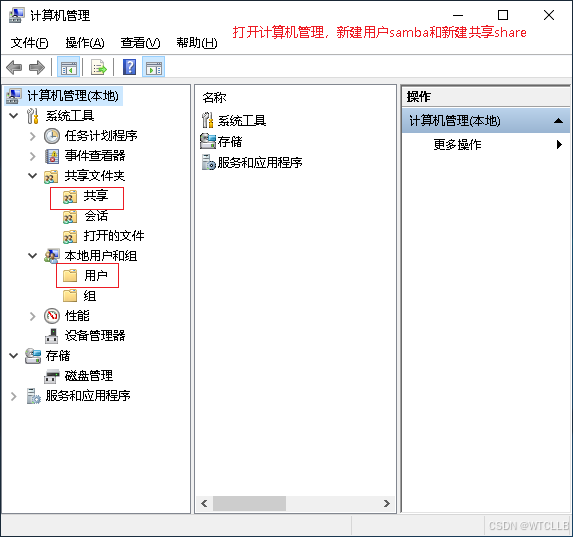573x537 pixels.
Task: Click the 磁盘管理 drive icon
Action: (52, 376)
